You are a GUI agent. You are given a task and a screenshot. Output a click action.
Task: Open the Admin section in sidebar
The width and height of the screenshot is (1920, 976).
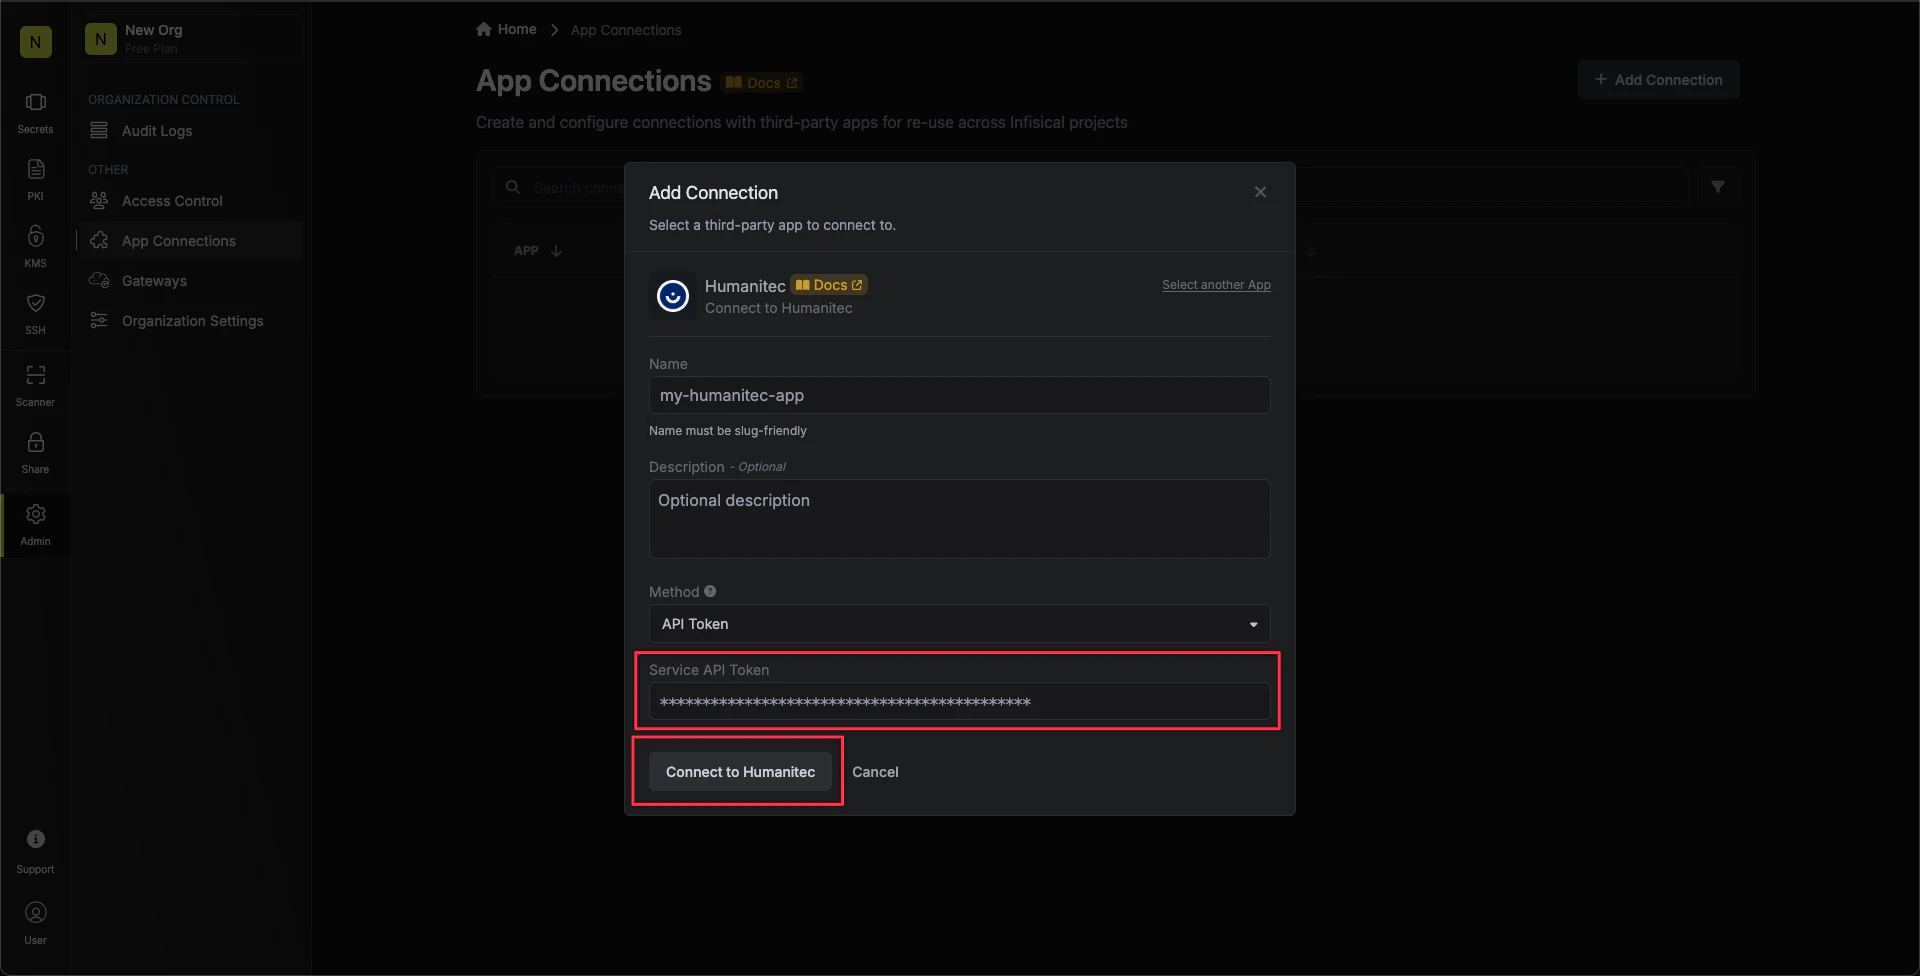click(35, 525)
